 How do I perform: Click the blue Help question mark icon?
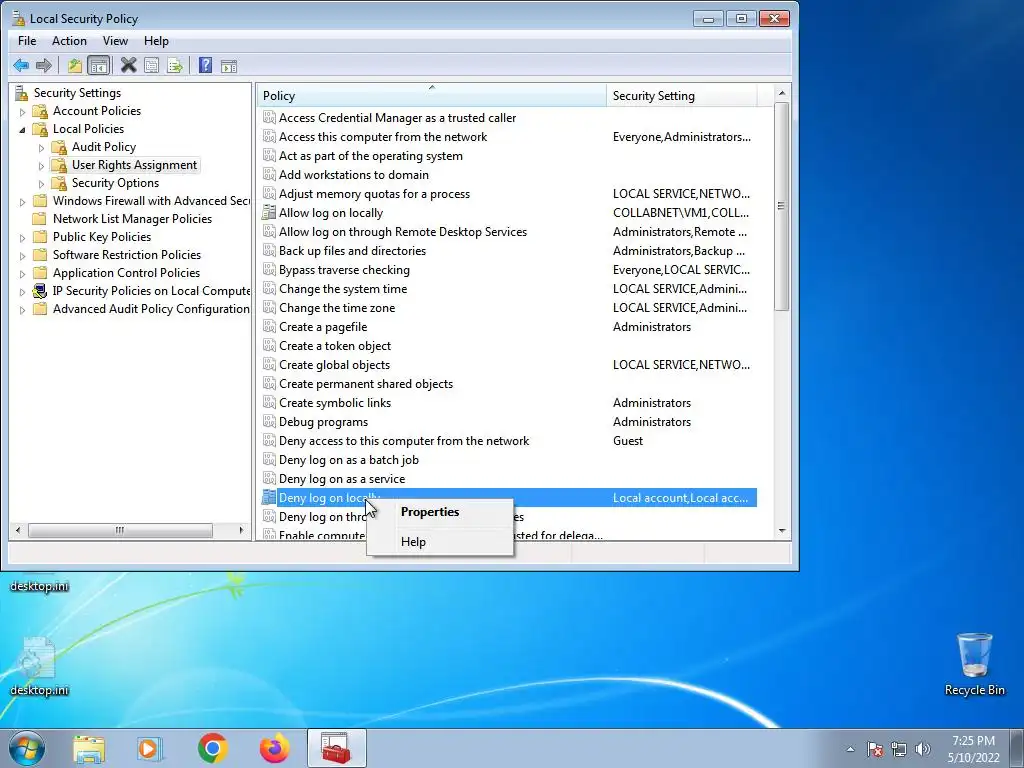205,65
